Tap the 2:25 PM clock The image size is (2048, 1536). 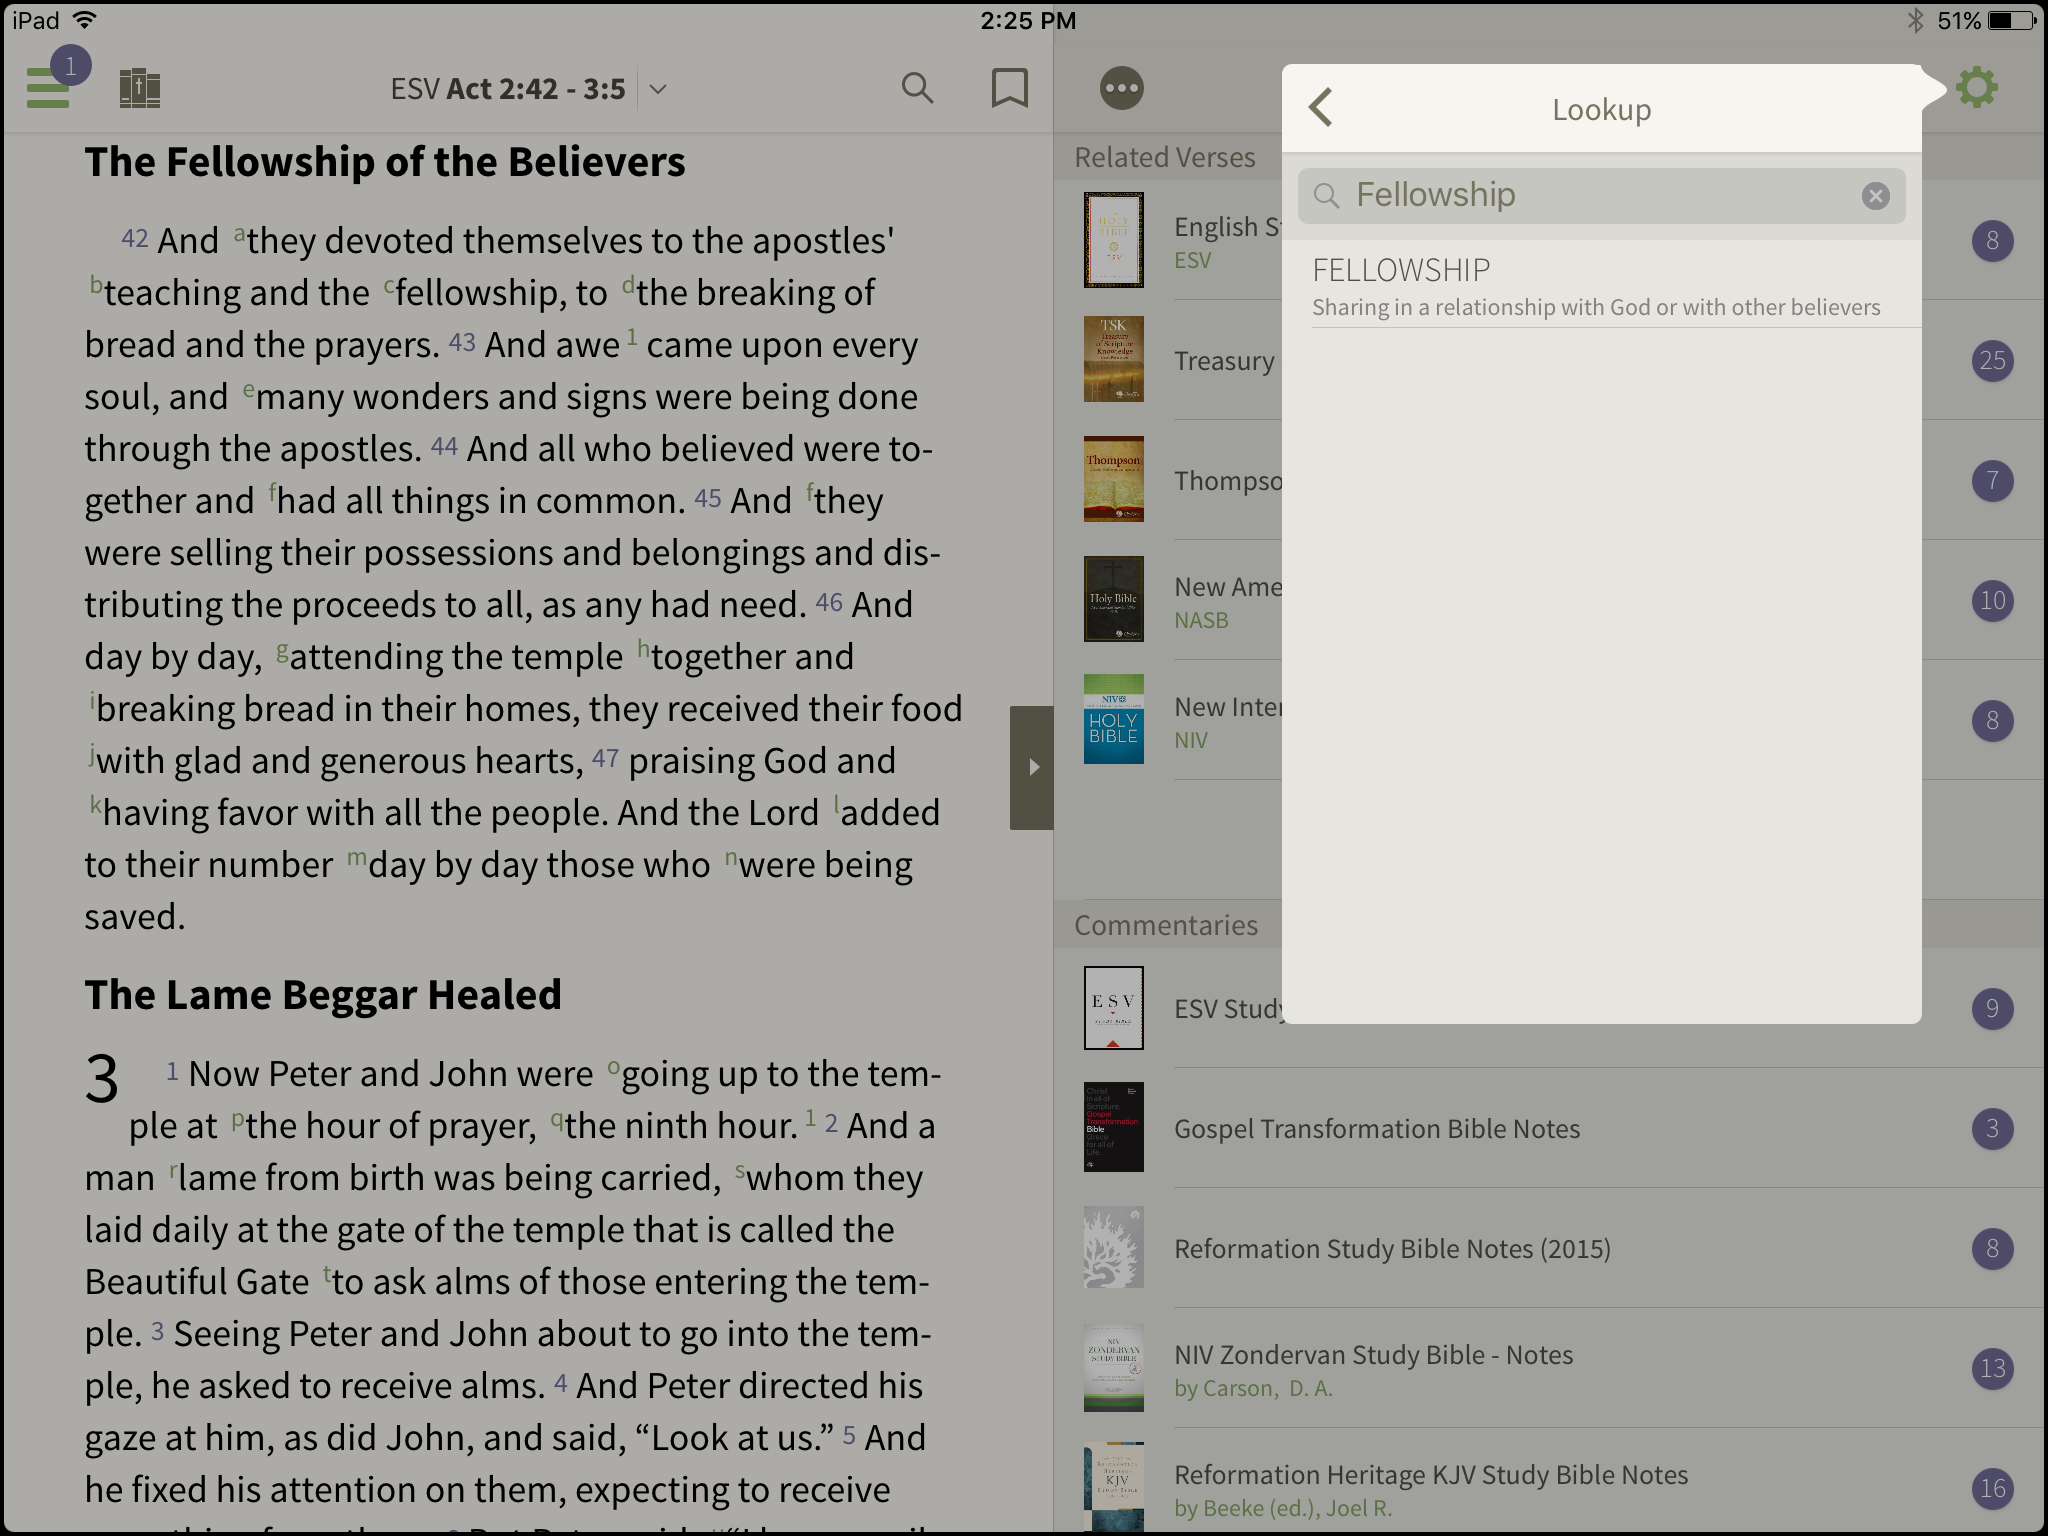point(1028,20)
